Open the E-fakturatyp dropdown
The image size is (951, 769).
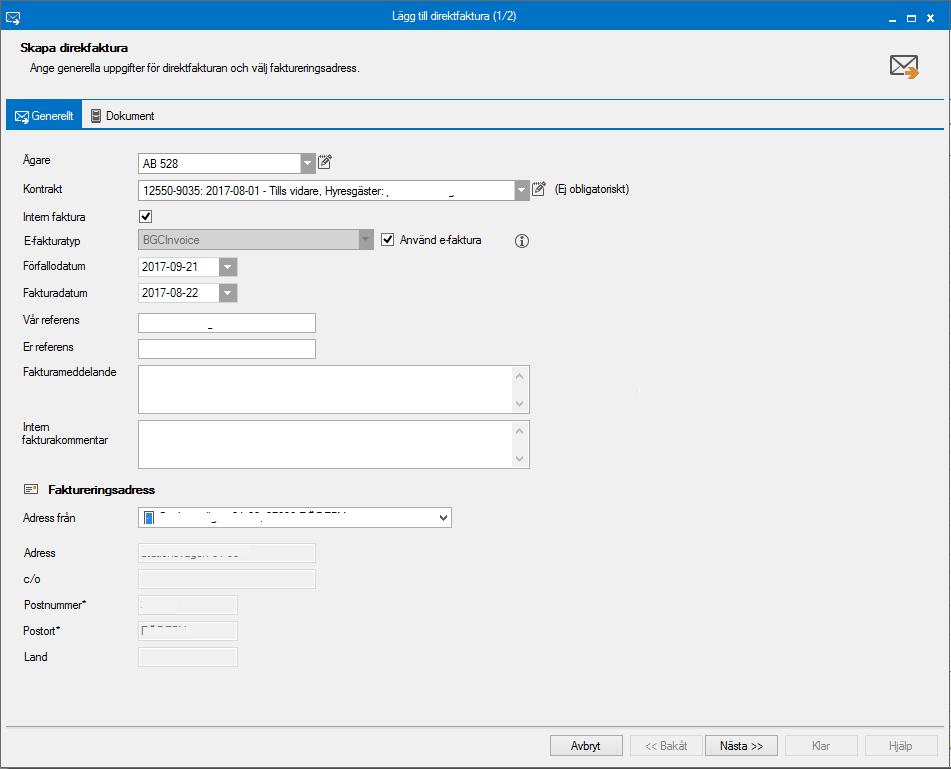(366, 240)
